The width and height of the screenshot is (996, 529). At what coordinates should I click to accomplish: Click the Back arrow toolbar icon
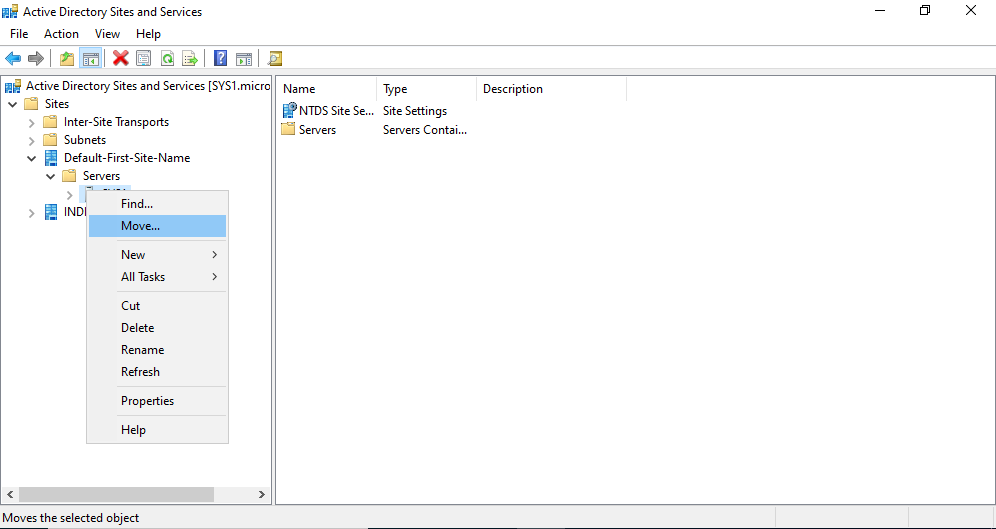[13, 59]
